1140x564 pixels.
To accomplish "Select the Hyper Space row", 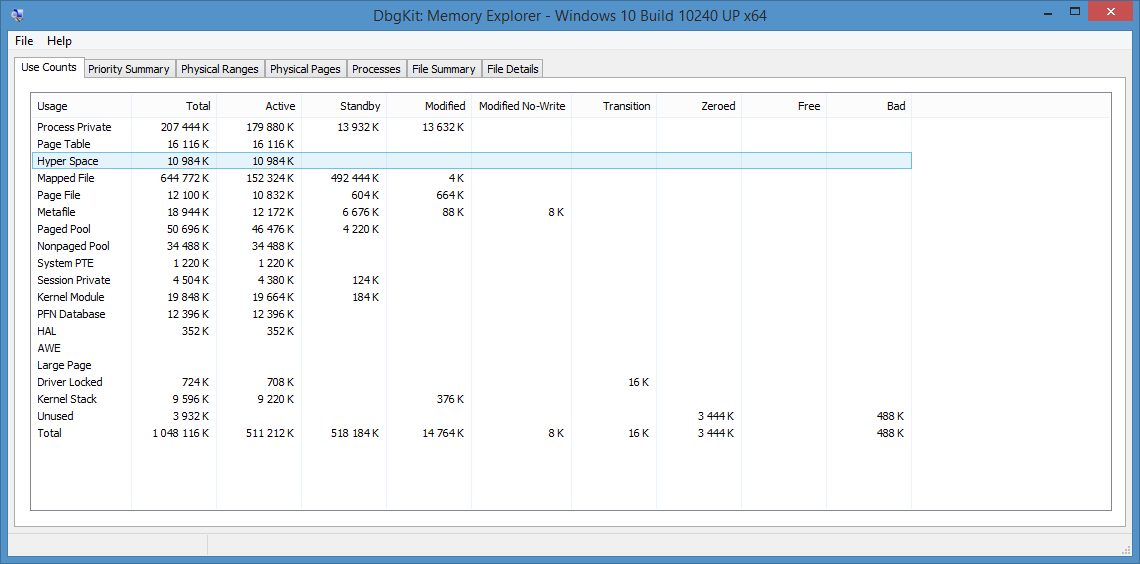I will point(472,161).
